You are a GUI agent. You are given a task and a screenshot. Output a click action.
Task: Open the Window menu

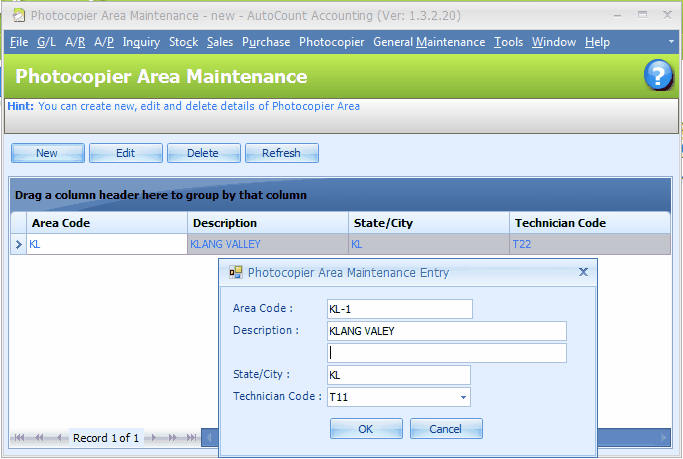pyautogui.click(x=554, y=42)
